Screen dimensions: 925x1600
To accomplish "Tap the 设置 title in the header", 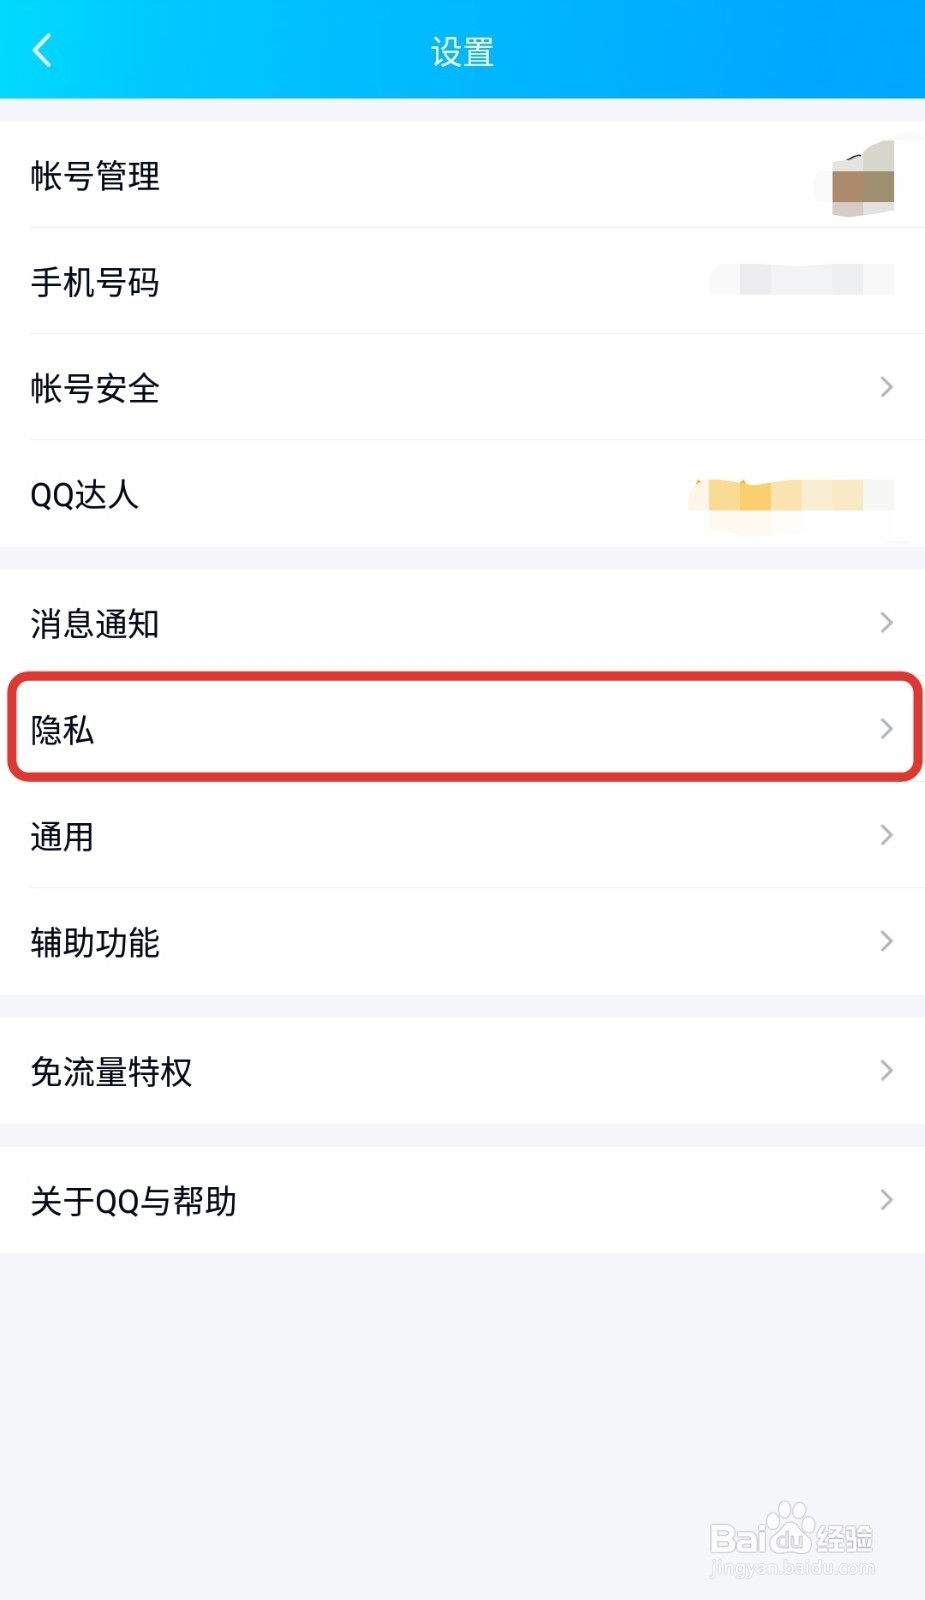I will pos(462,52).
